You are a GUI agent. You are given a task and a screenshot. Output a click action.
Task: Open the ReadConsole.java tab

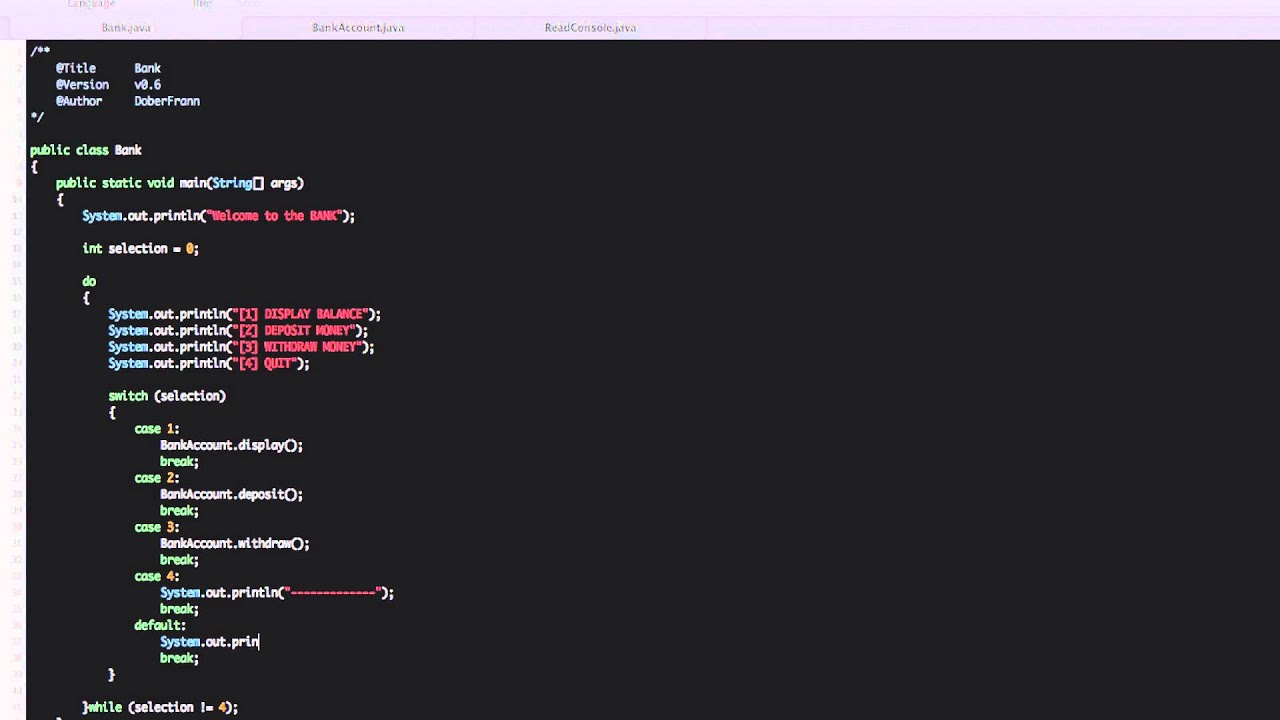click(590, 27)
